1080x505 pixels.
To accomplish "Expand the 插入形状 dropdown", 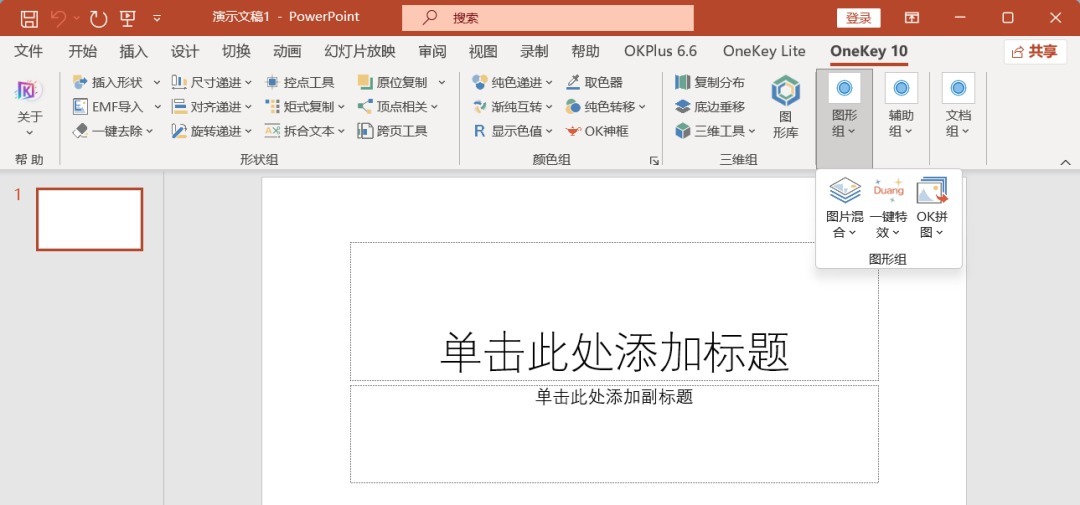I will click(x=157, y=82).
